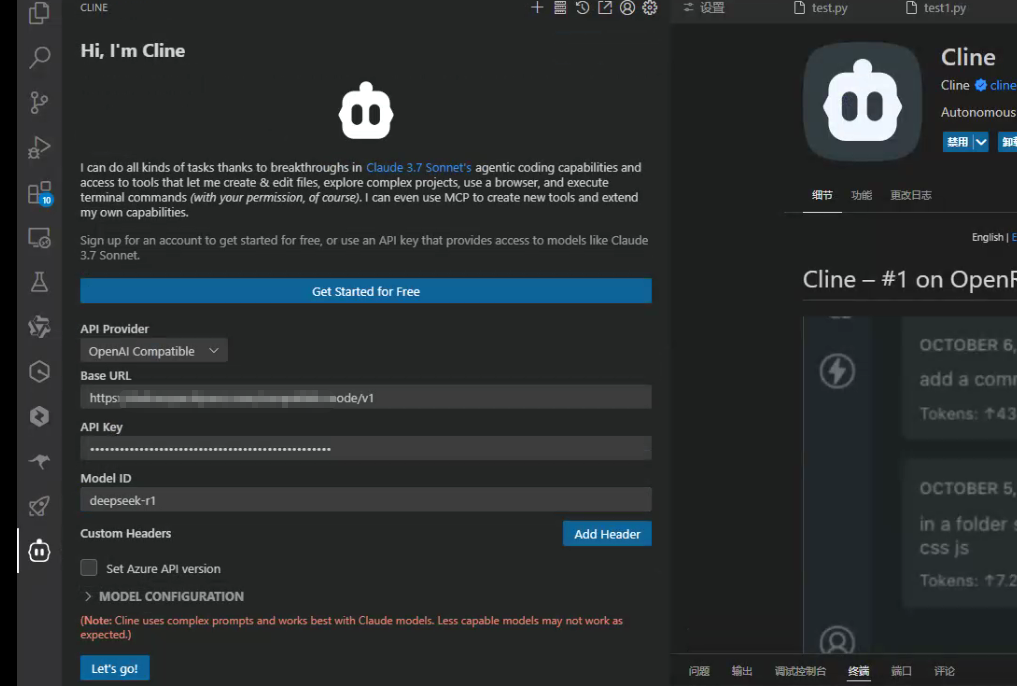Switch to the 设置 editor tab
Image resolution: width=1017 pixels, height=686 pixels.
click(704, 8)
